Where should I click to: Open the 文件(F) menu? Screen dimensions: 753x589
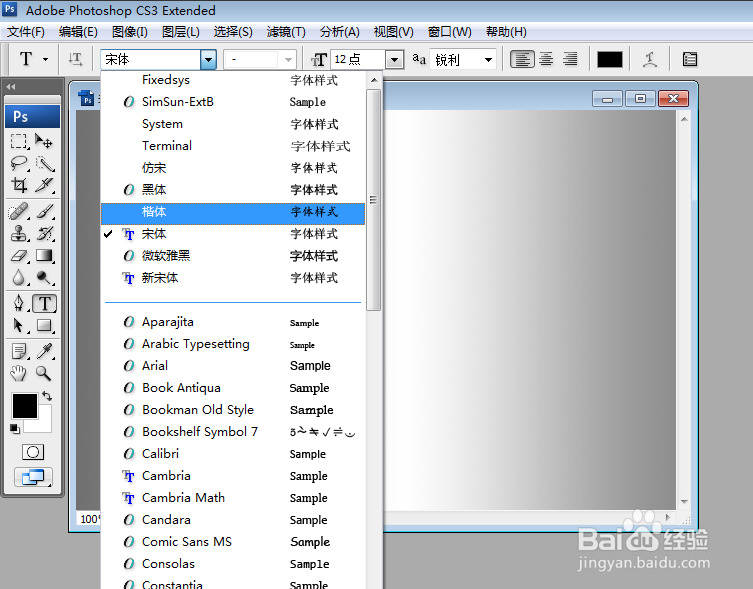(x=26, y=32)
